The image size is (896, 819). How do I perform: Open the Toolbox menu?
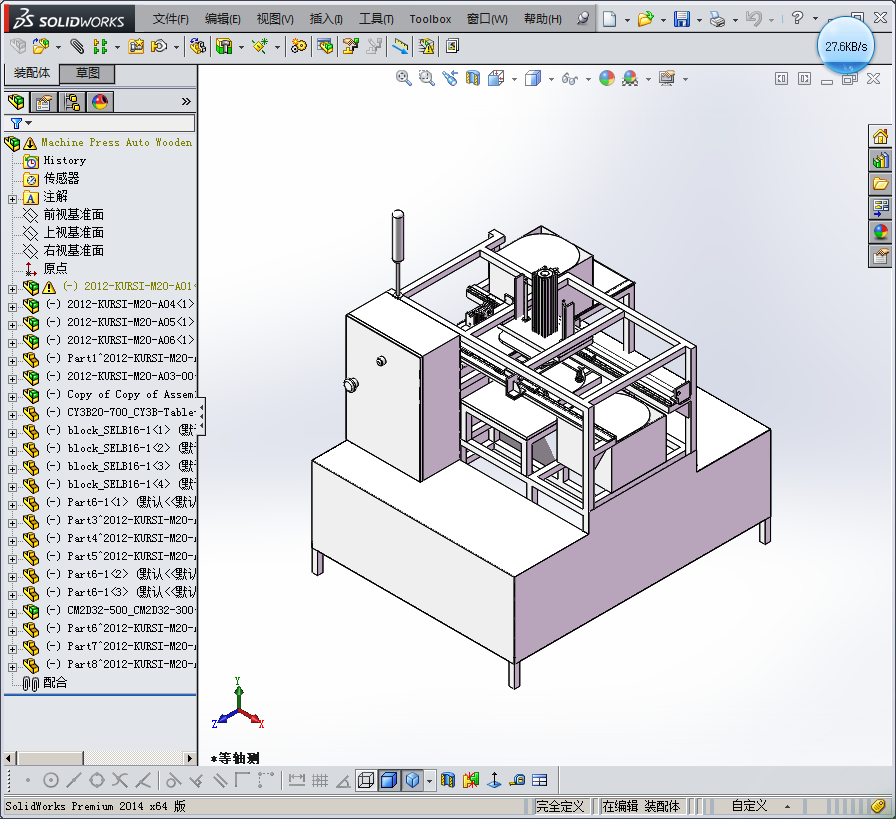point(430,19)
